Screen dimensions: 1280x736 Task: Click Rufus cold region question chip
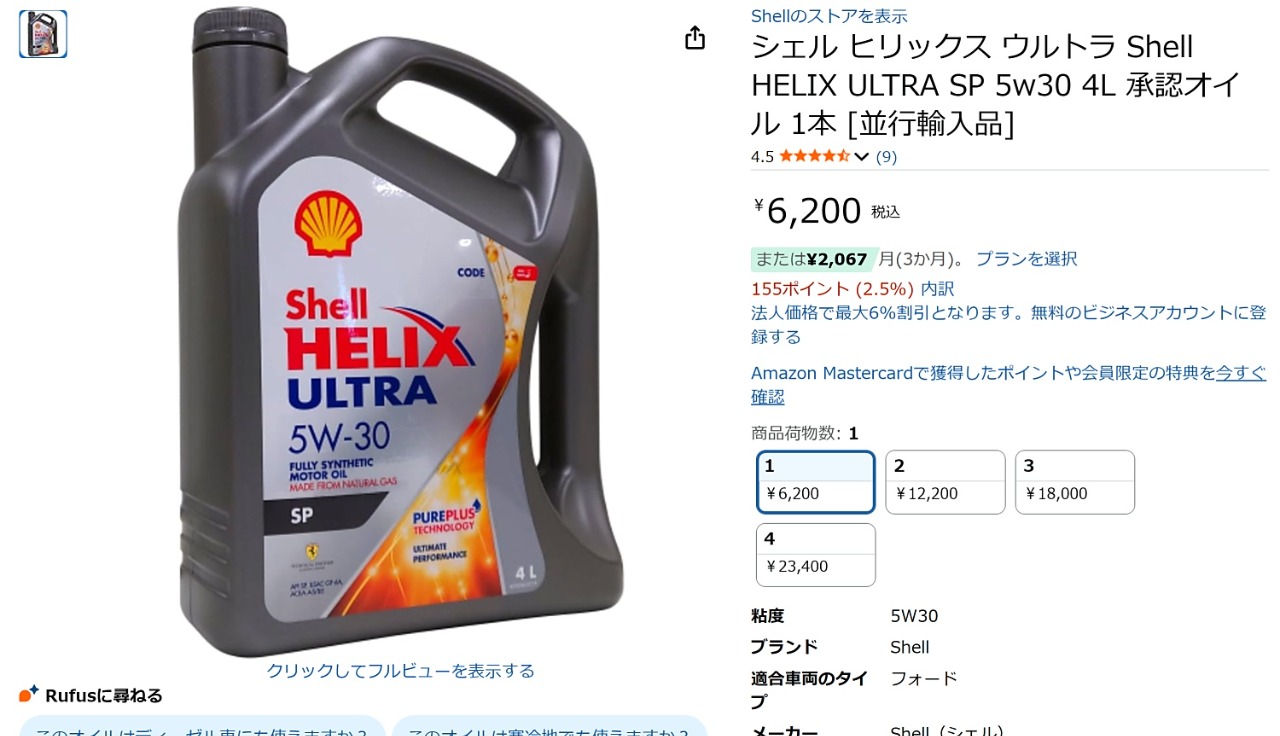[x=549, y=727]
